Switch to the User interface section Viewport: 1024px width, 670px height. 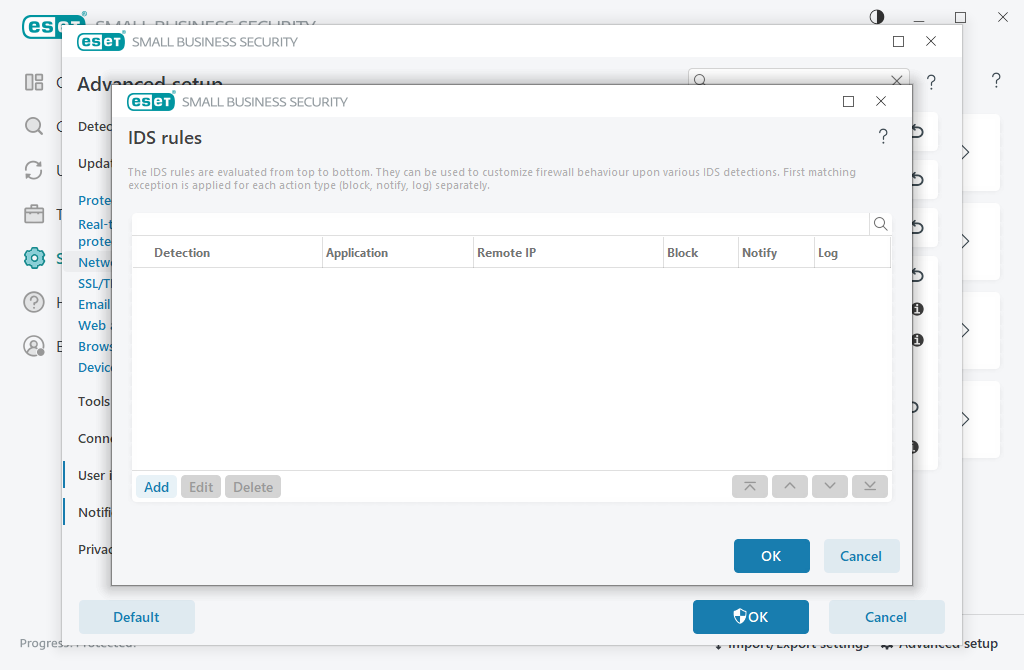click(94, 474)
